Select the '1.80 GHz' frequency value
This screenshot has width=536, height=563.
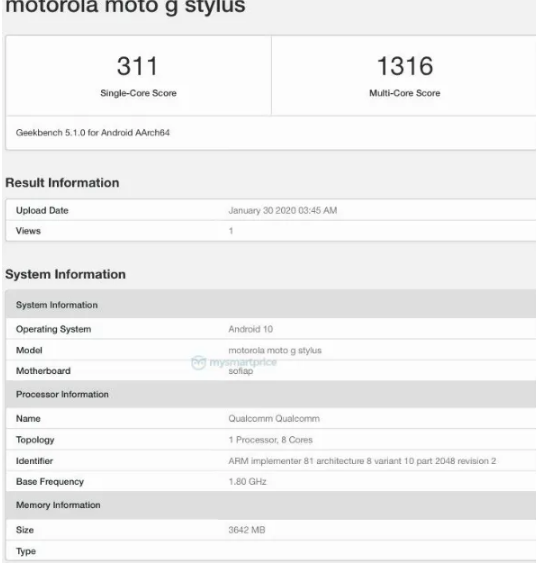[x=247, y=481]
